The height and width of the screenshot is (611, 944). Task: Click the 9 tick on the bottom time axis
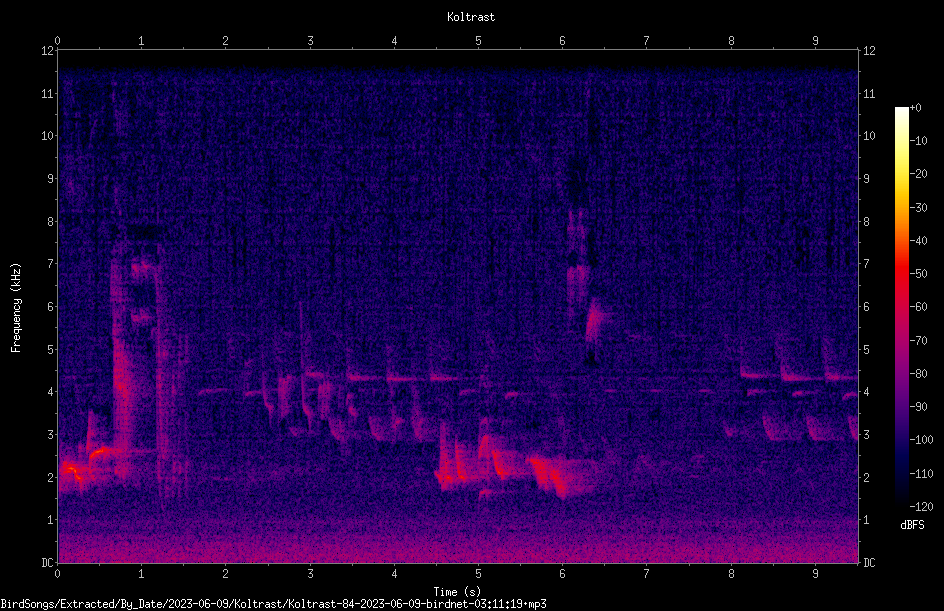tap(815, 574)
